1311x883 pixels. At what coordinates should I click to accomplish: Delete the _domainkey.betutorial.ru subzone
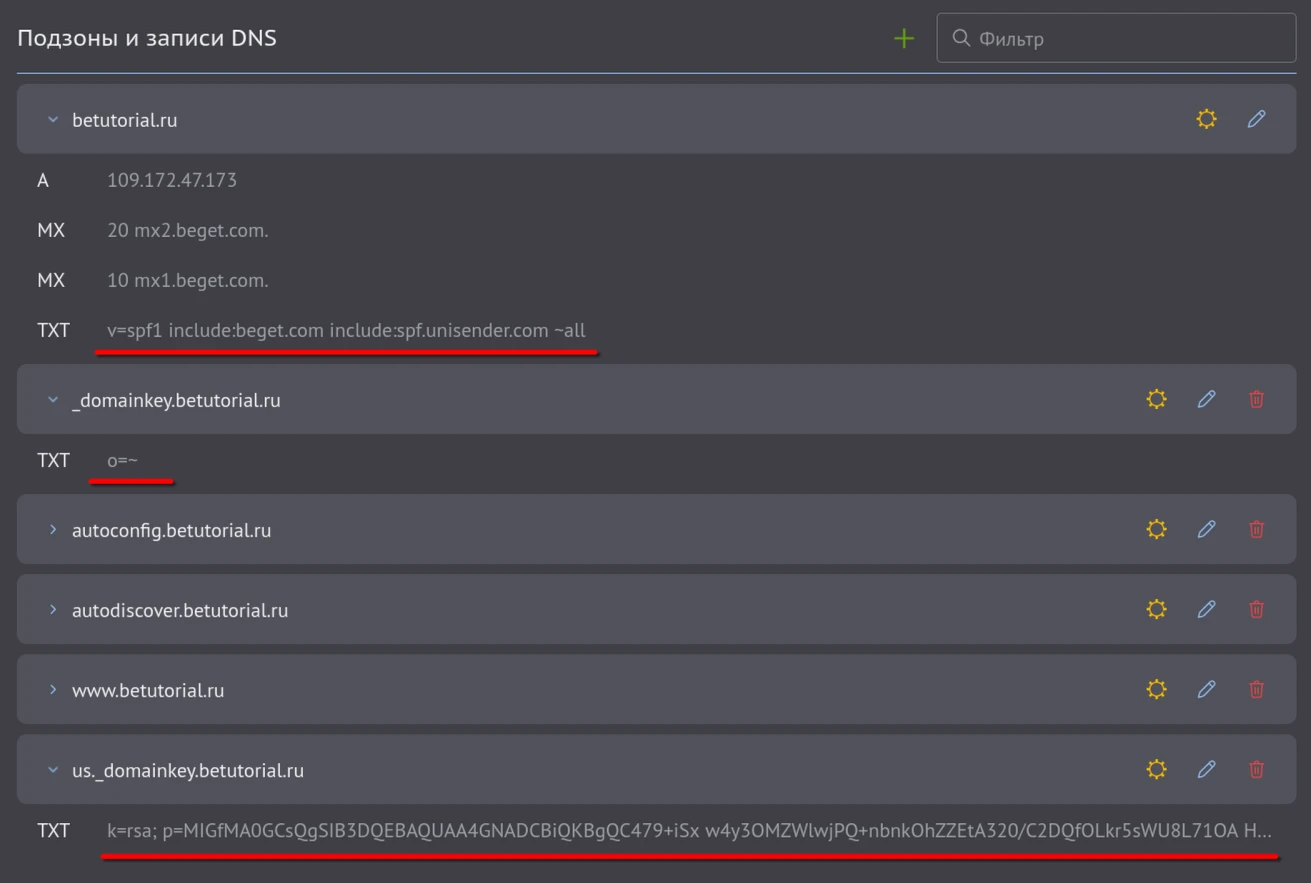click(x=1256, y=399)
